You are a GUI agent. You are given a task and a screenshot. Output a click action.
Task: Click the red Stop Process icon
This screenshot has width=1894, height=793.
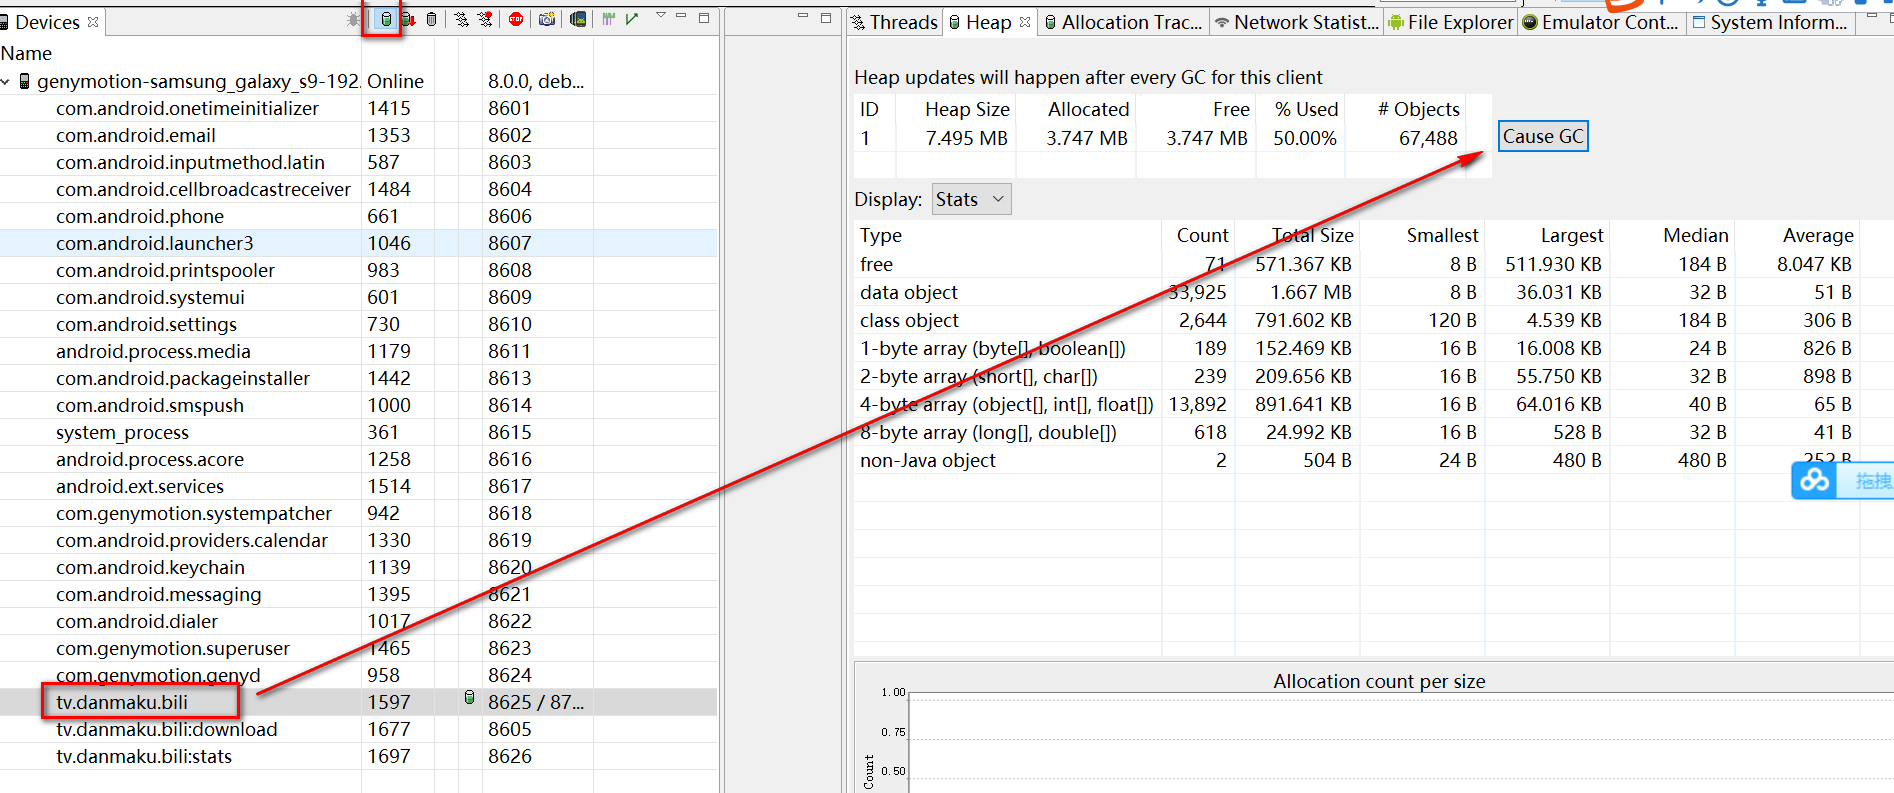point(516,19)
